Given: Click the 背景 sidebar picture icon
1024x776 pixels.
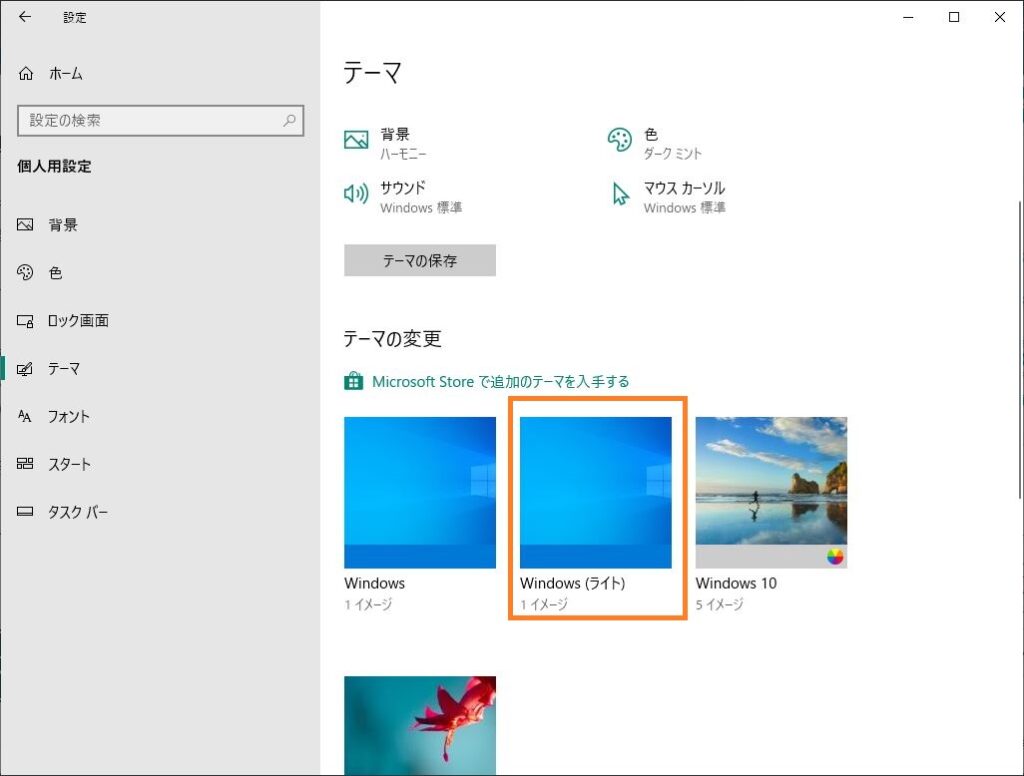Looking at the screenshot, I should coord(25,225).
